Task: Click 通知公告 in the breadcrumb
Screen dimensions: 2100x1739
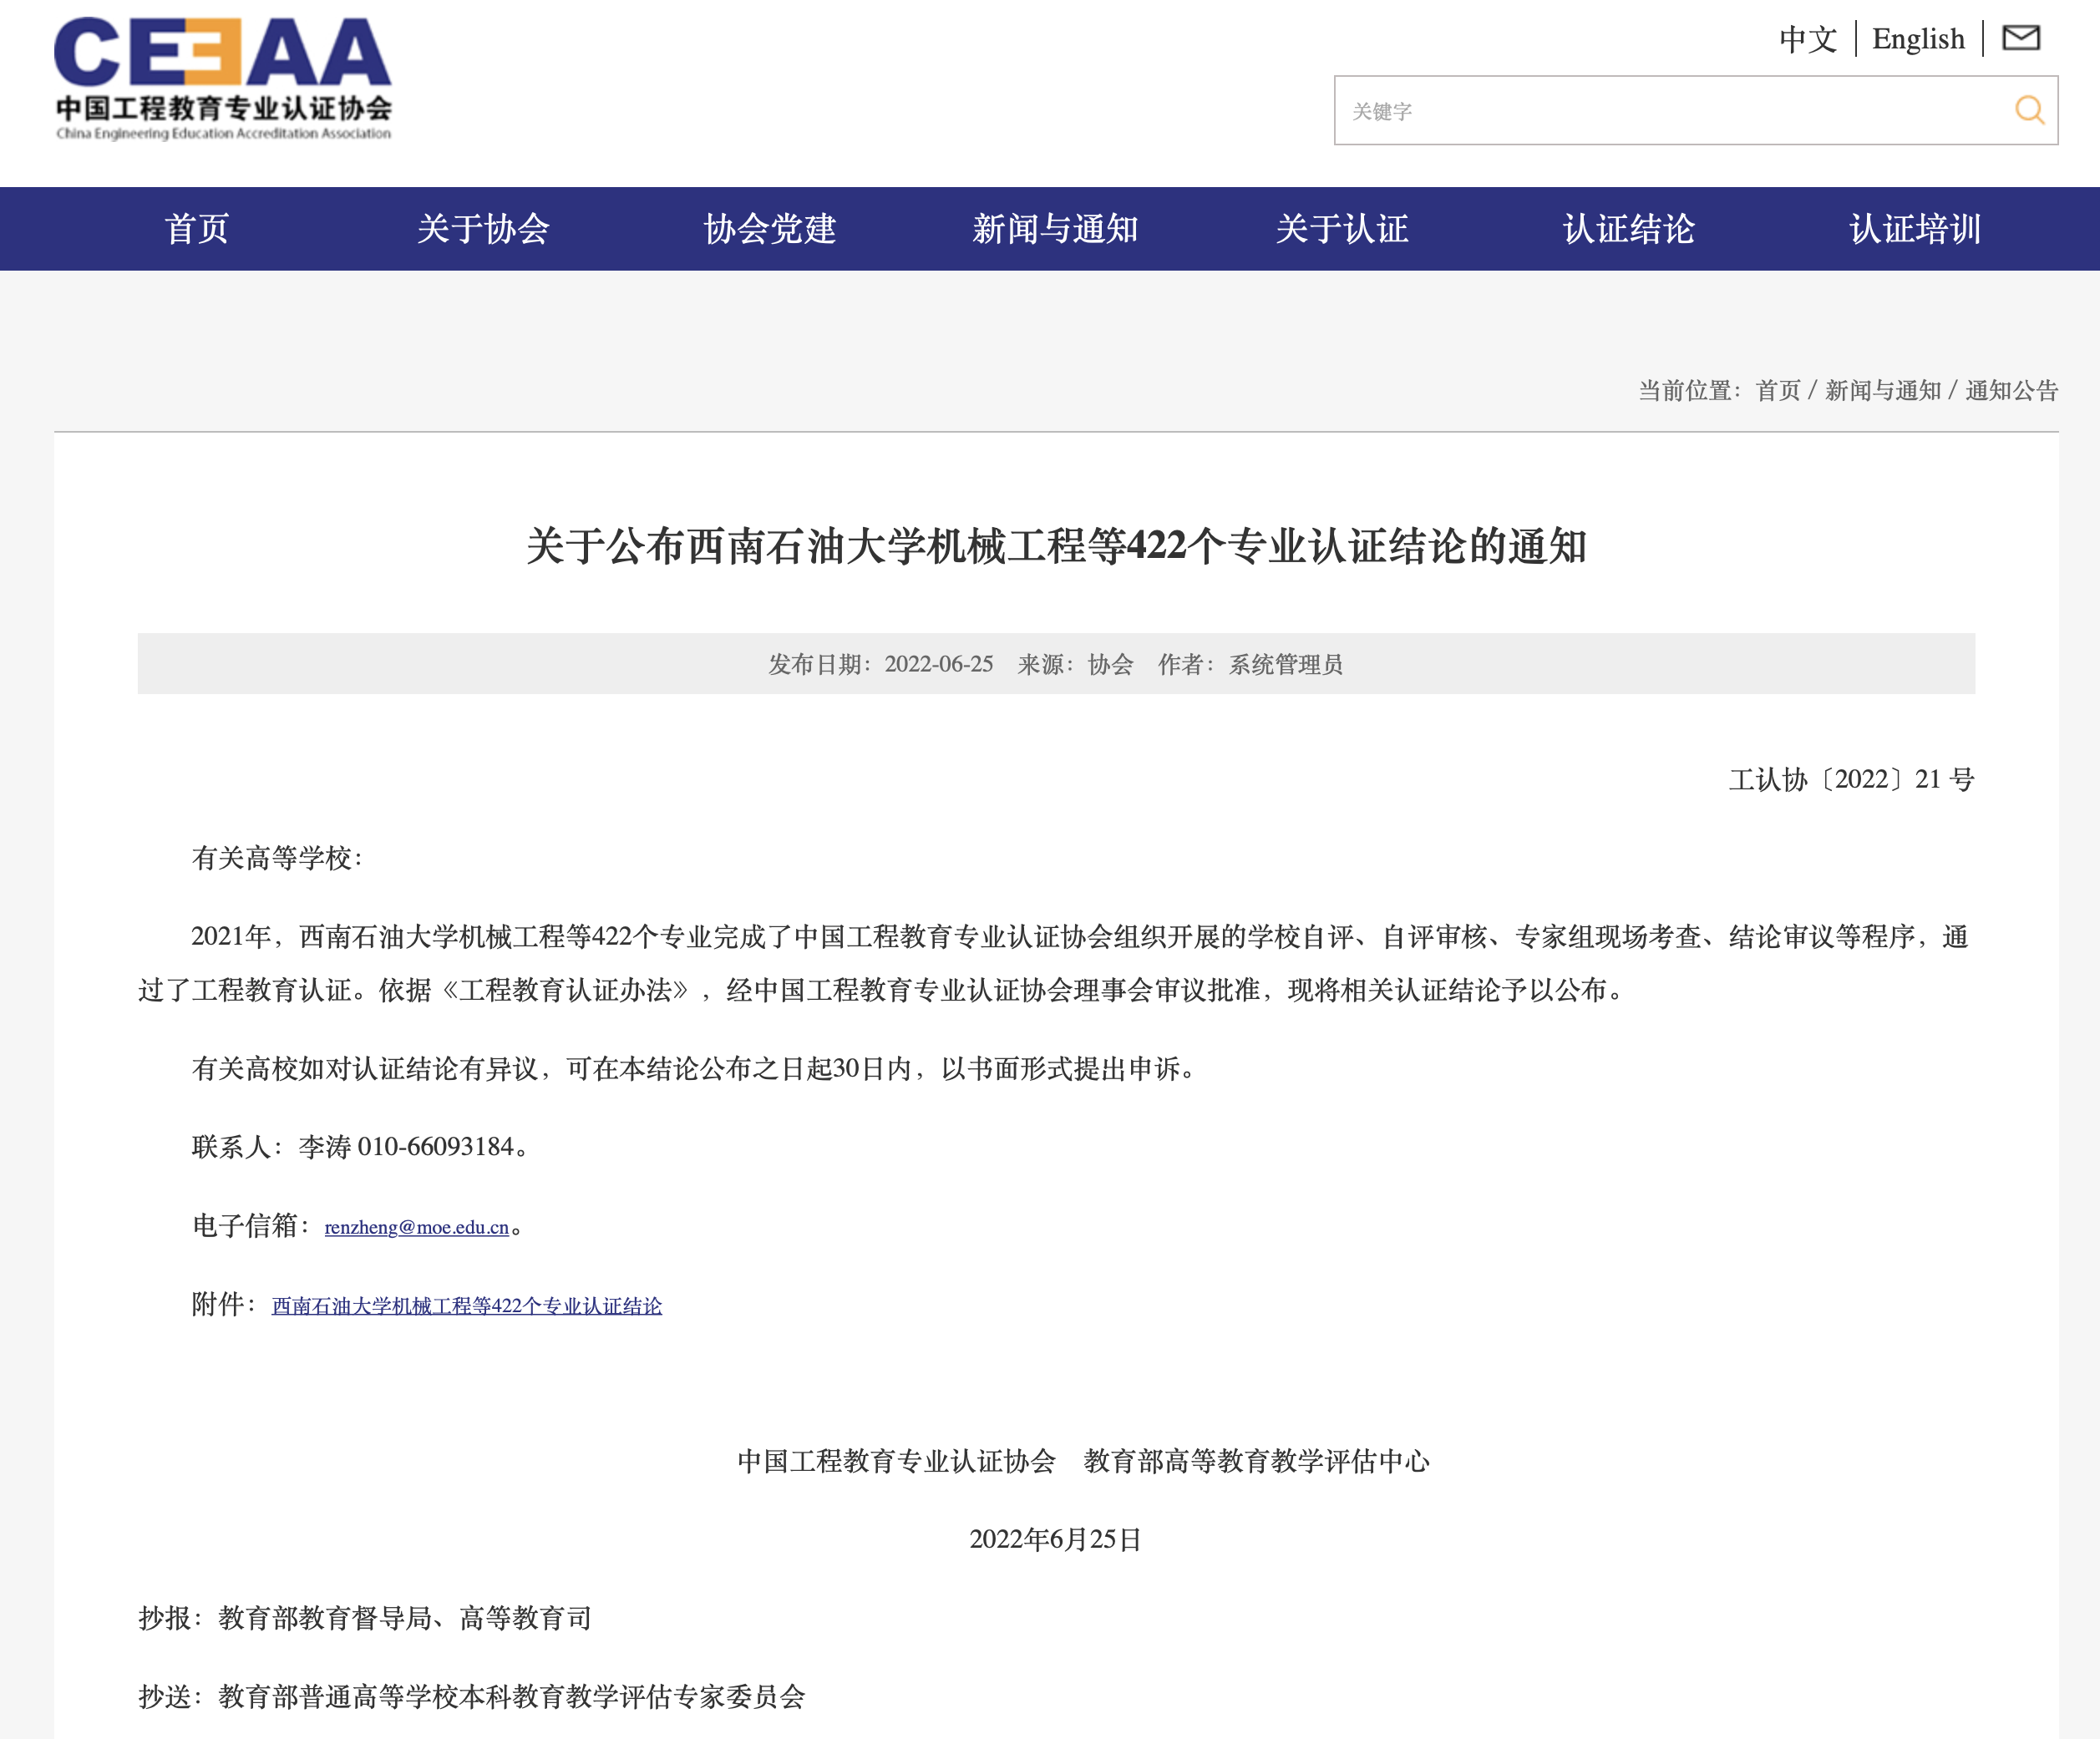Action: point(2012,390)
